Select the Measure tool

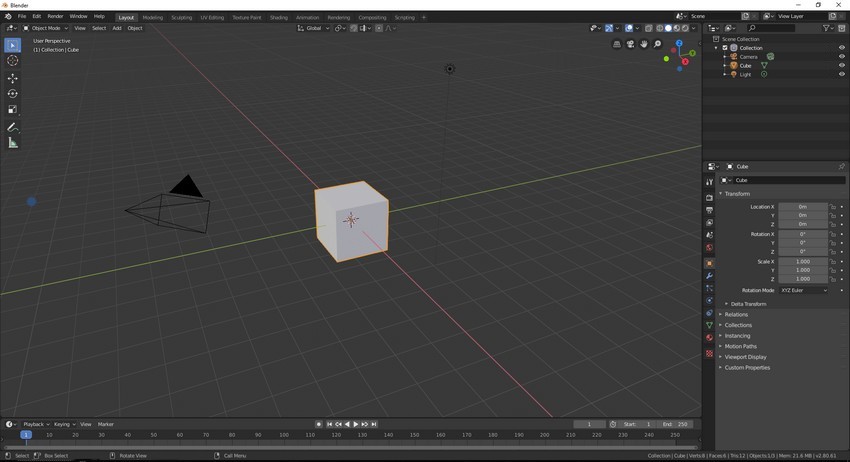[12, 143]
